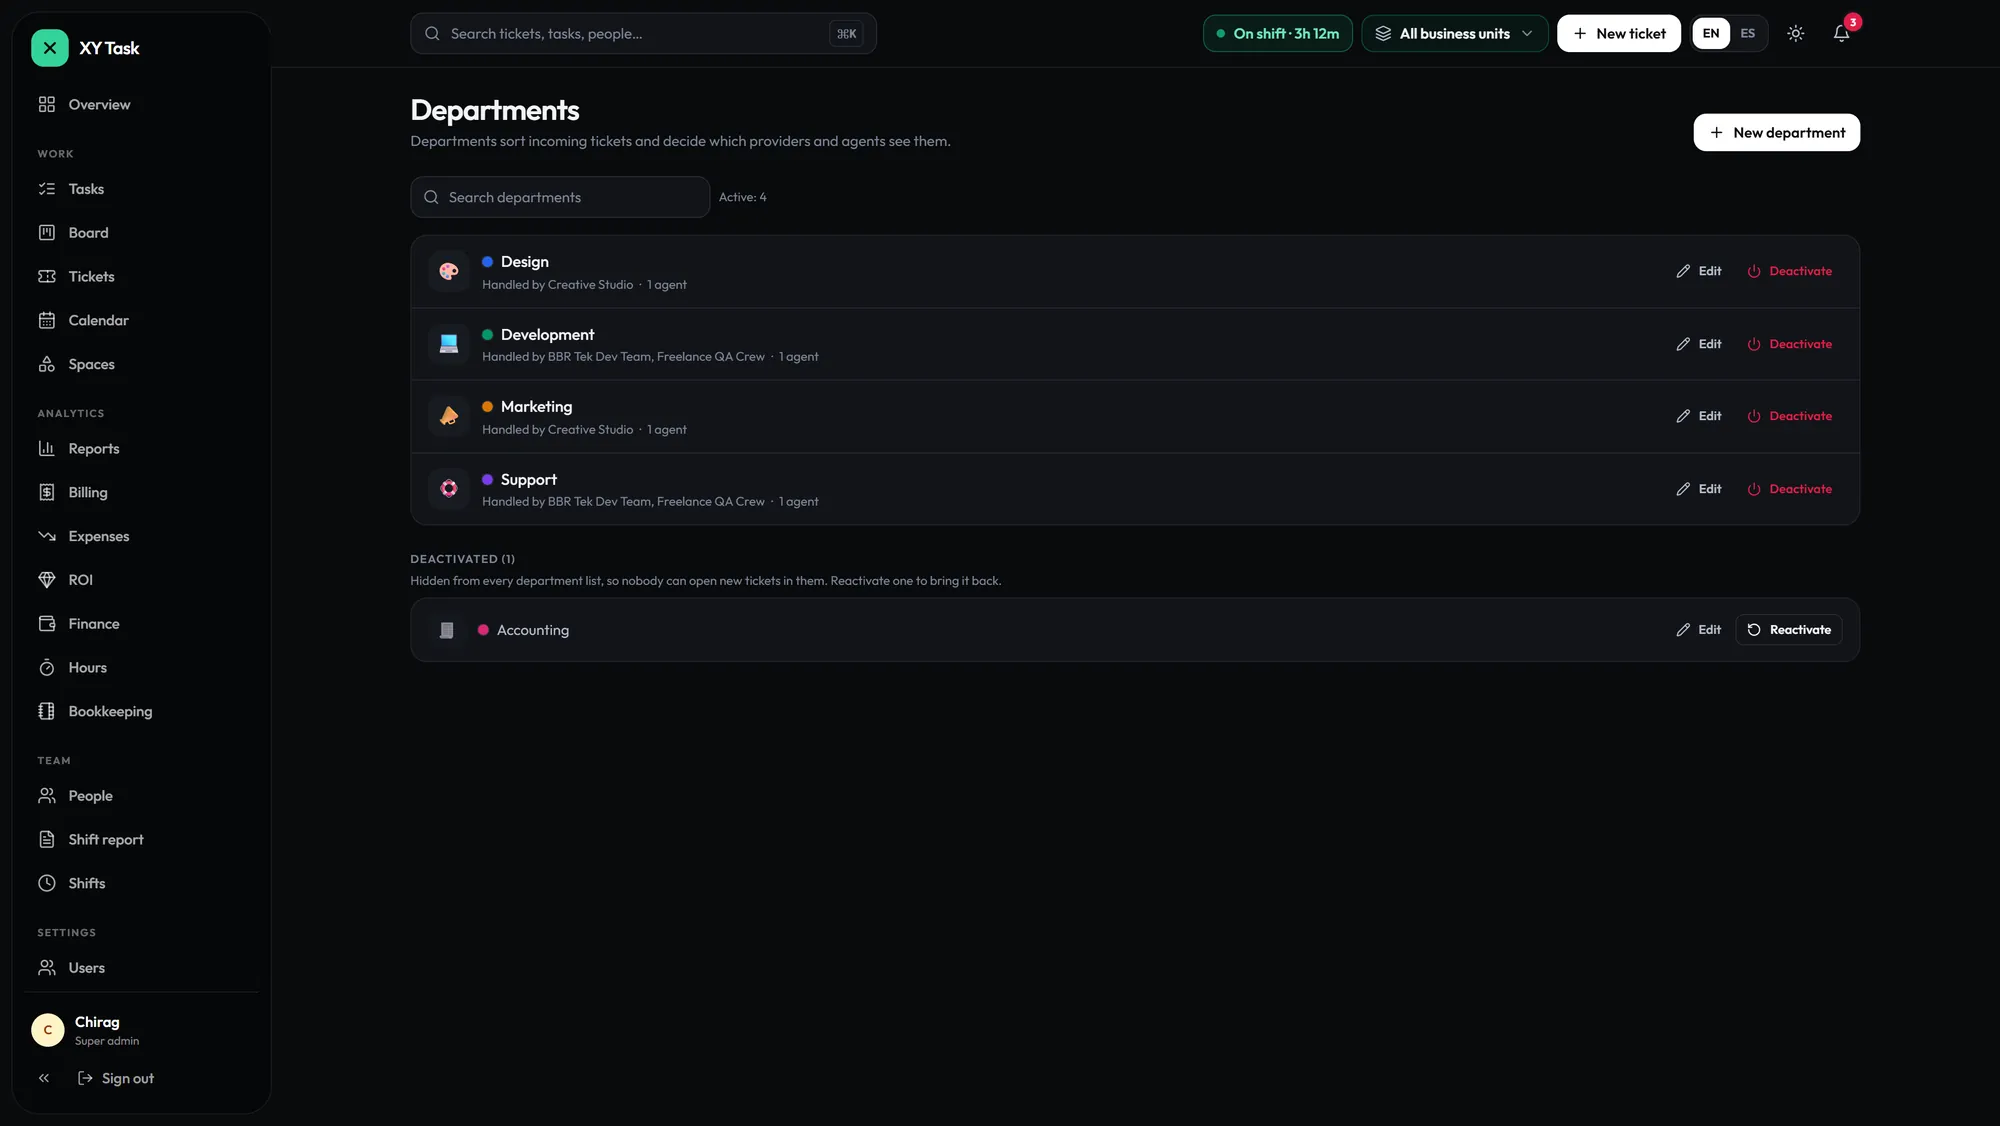View Reports under Analytics
The image size is (2000, 1126).
[140, 449]
